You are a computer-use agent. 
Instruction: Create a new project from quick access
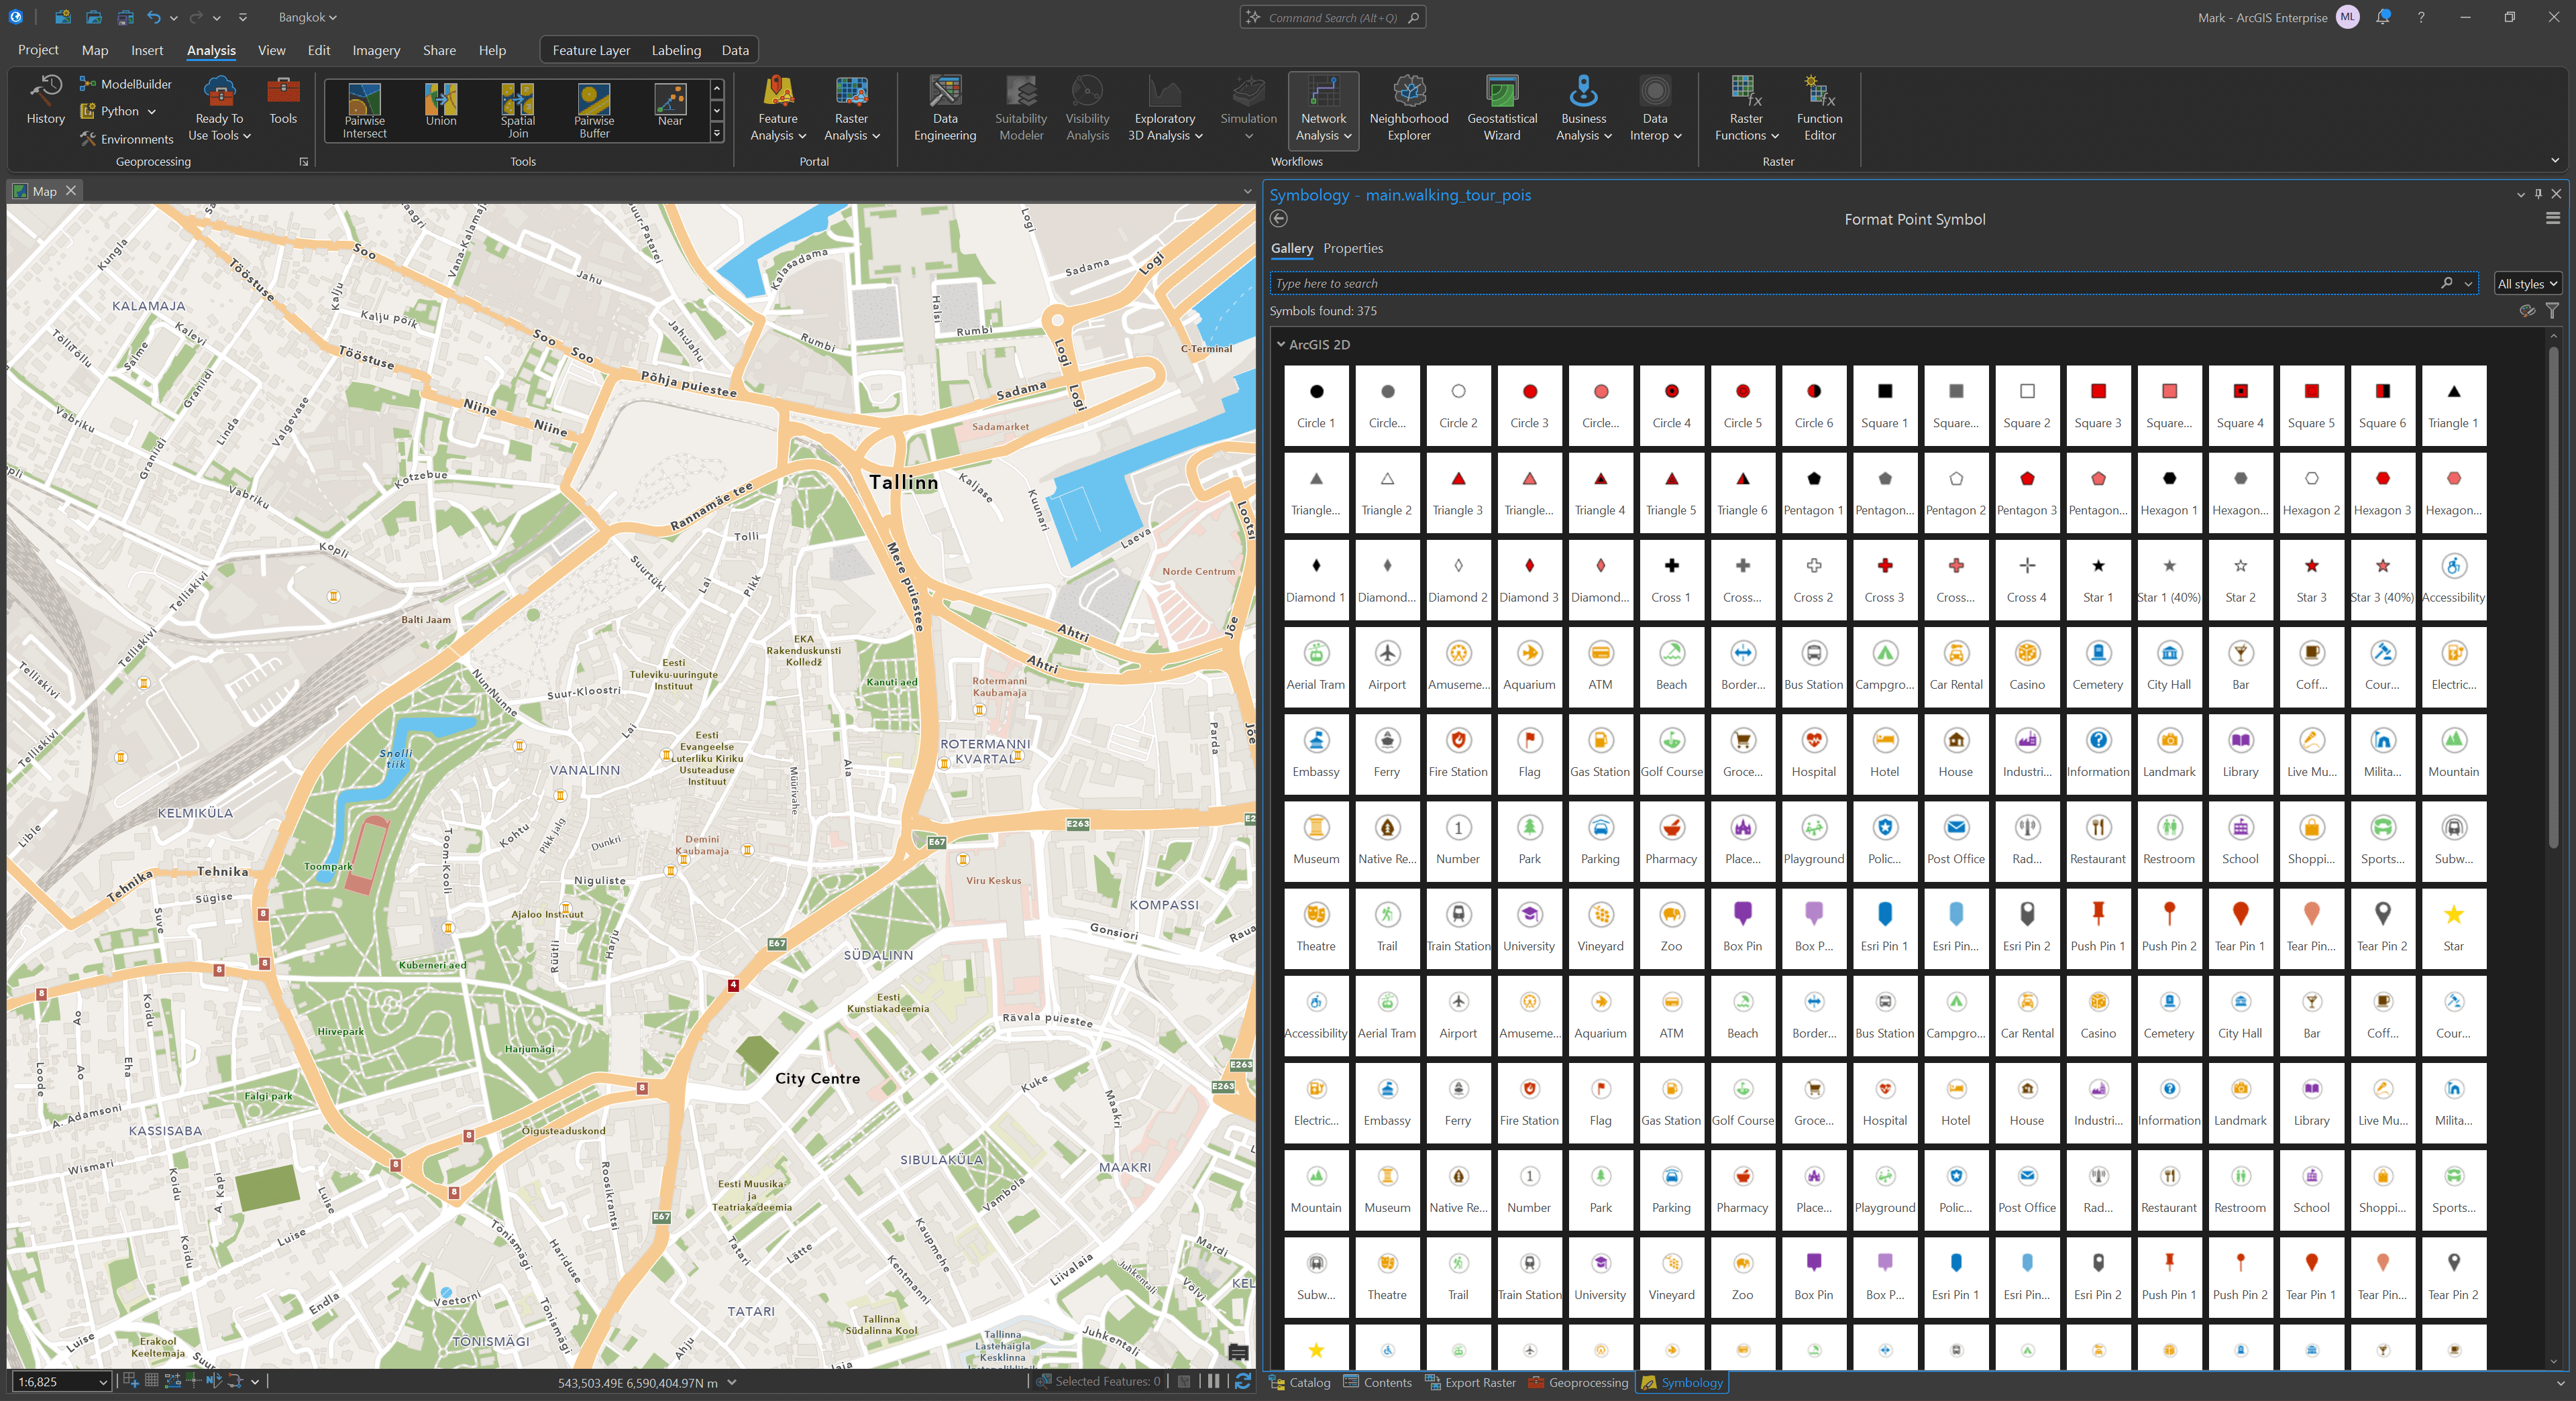point(62,17)
